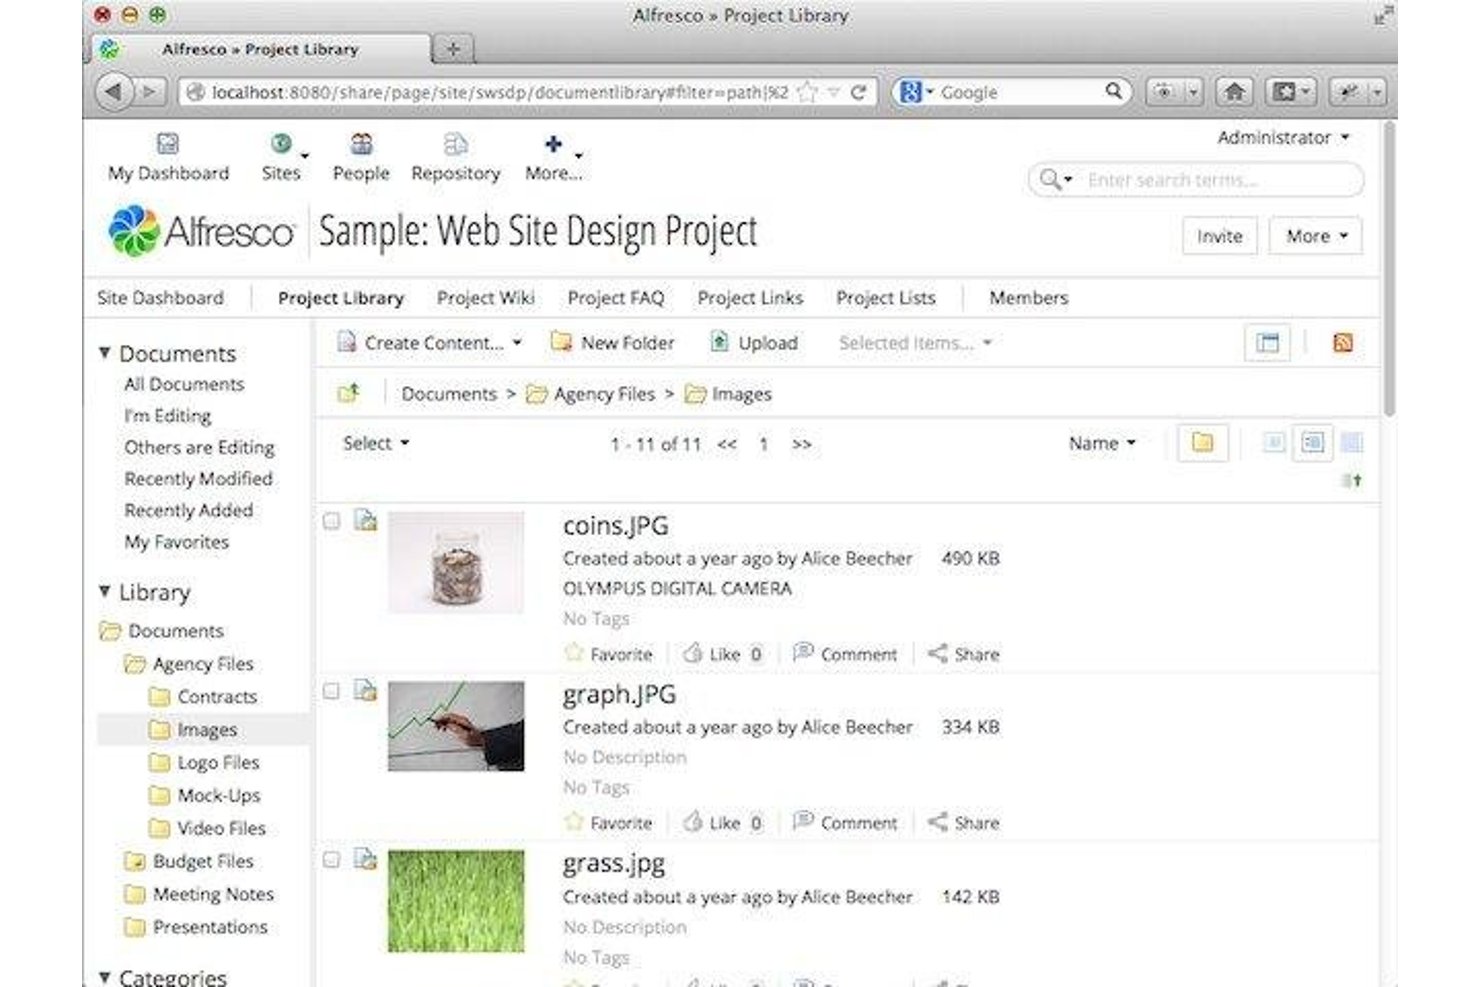Viewport: 1480px width, 987px height.
Task: Open the Selected Items... dropdown
Action: (915, 343)
